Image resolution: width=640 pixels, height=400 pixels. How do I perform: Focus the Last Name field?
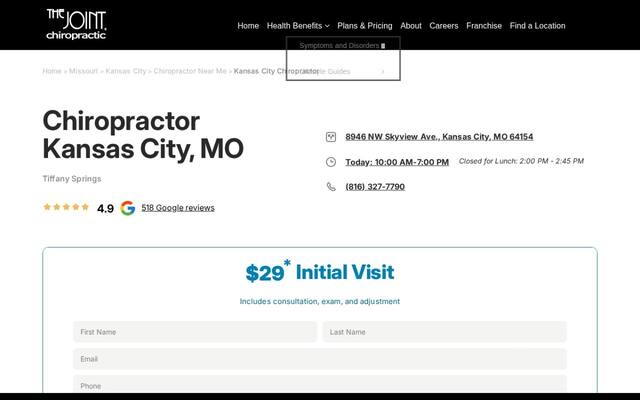[x=444, y=332]
